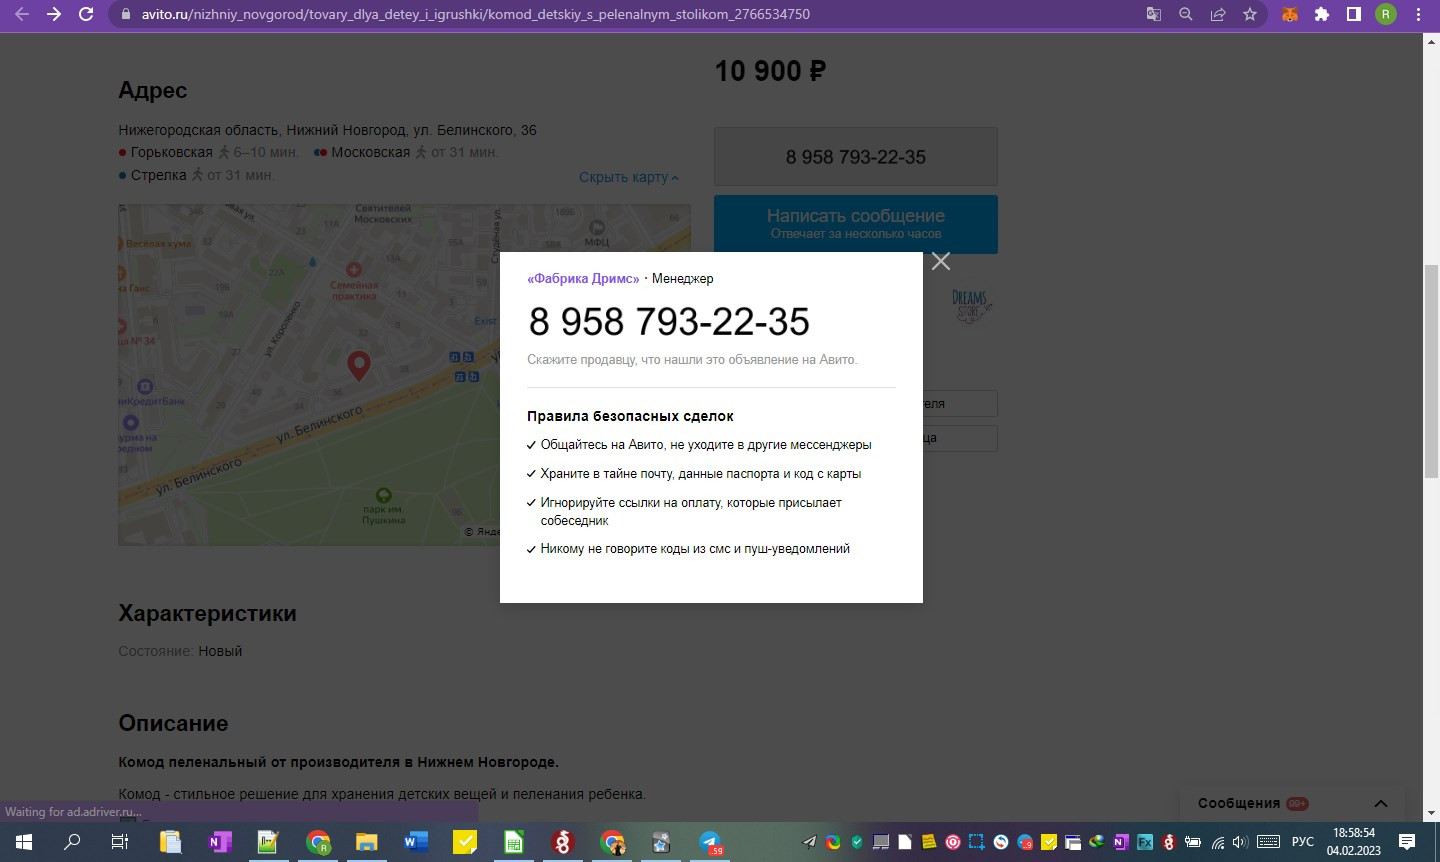The image size is (1440, 862).
Task: Click the 'Fx' tray icon
Action: coord(1144,842)
